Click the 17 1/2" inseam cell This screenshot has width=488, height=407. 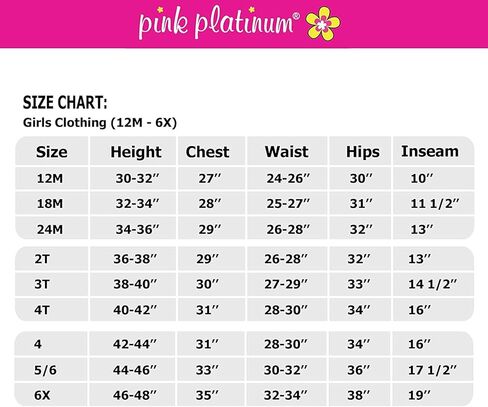432,370
